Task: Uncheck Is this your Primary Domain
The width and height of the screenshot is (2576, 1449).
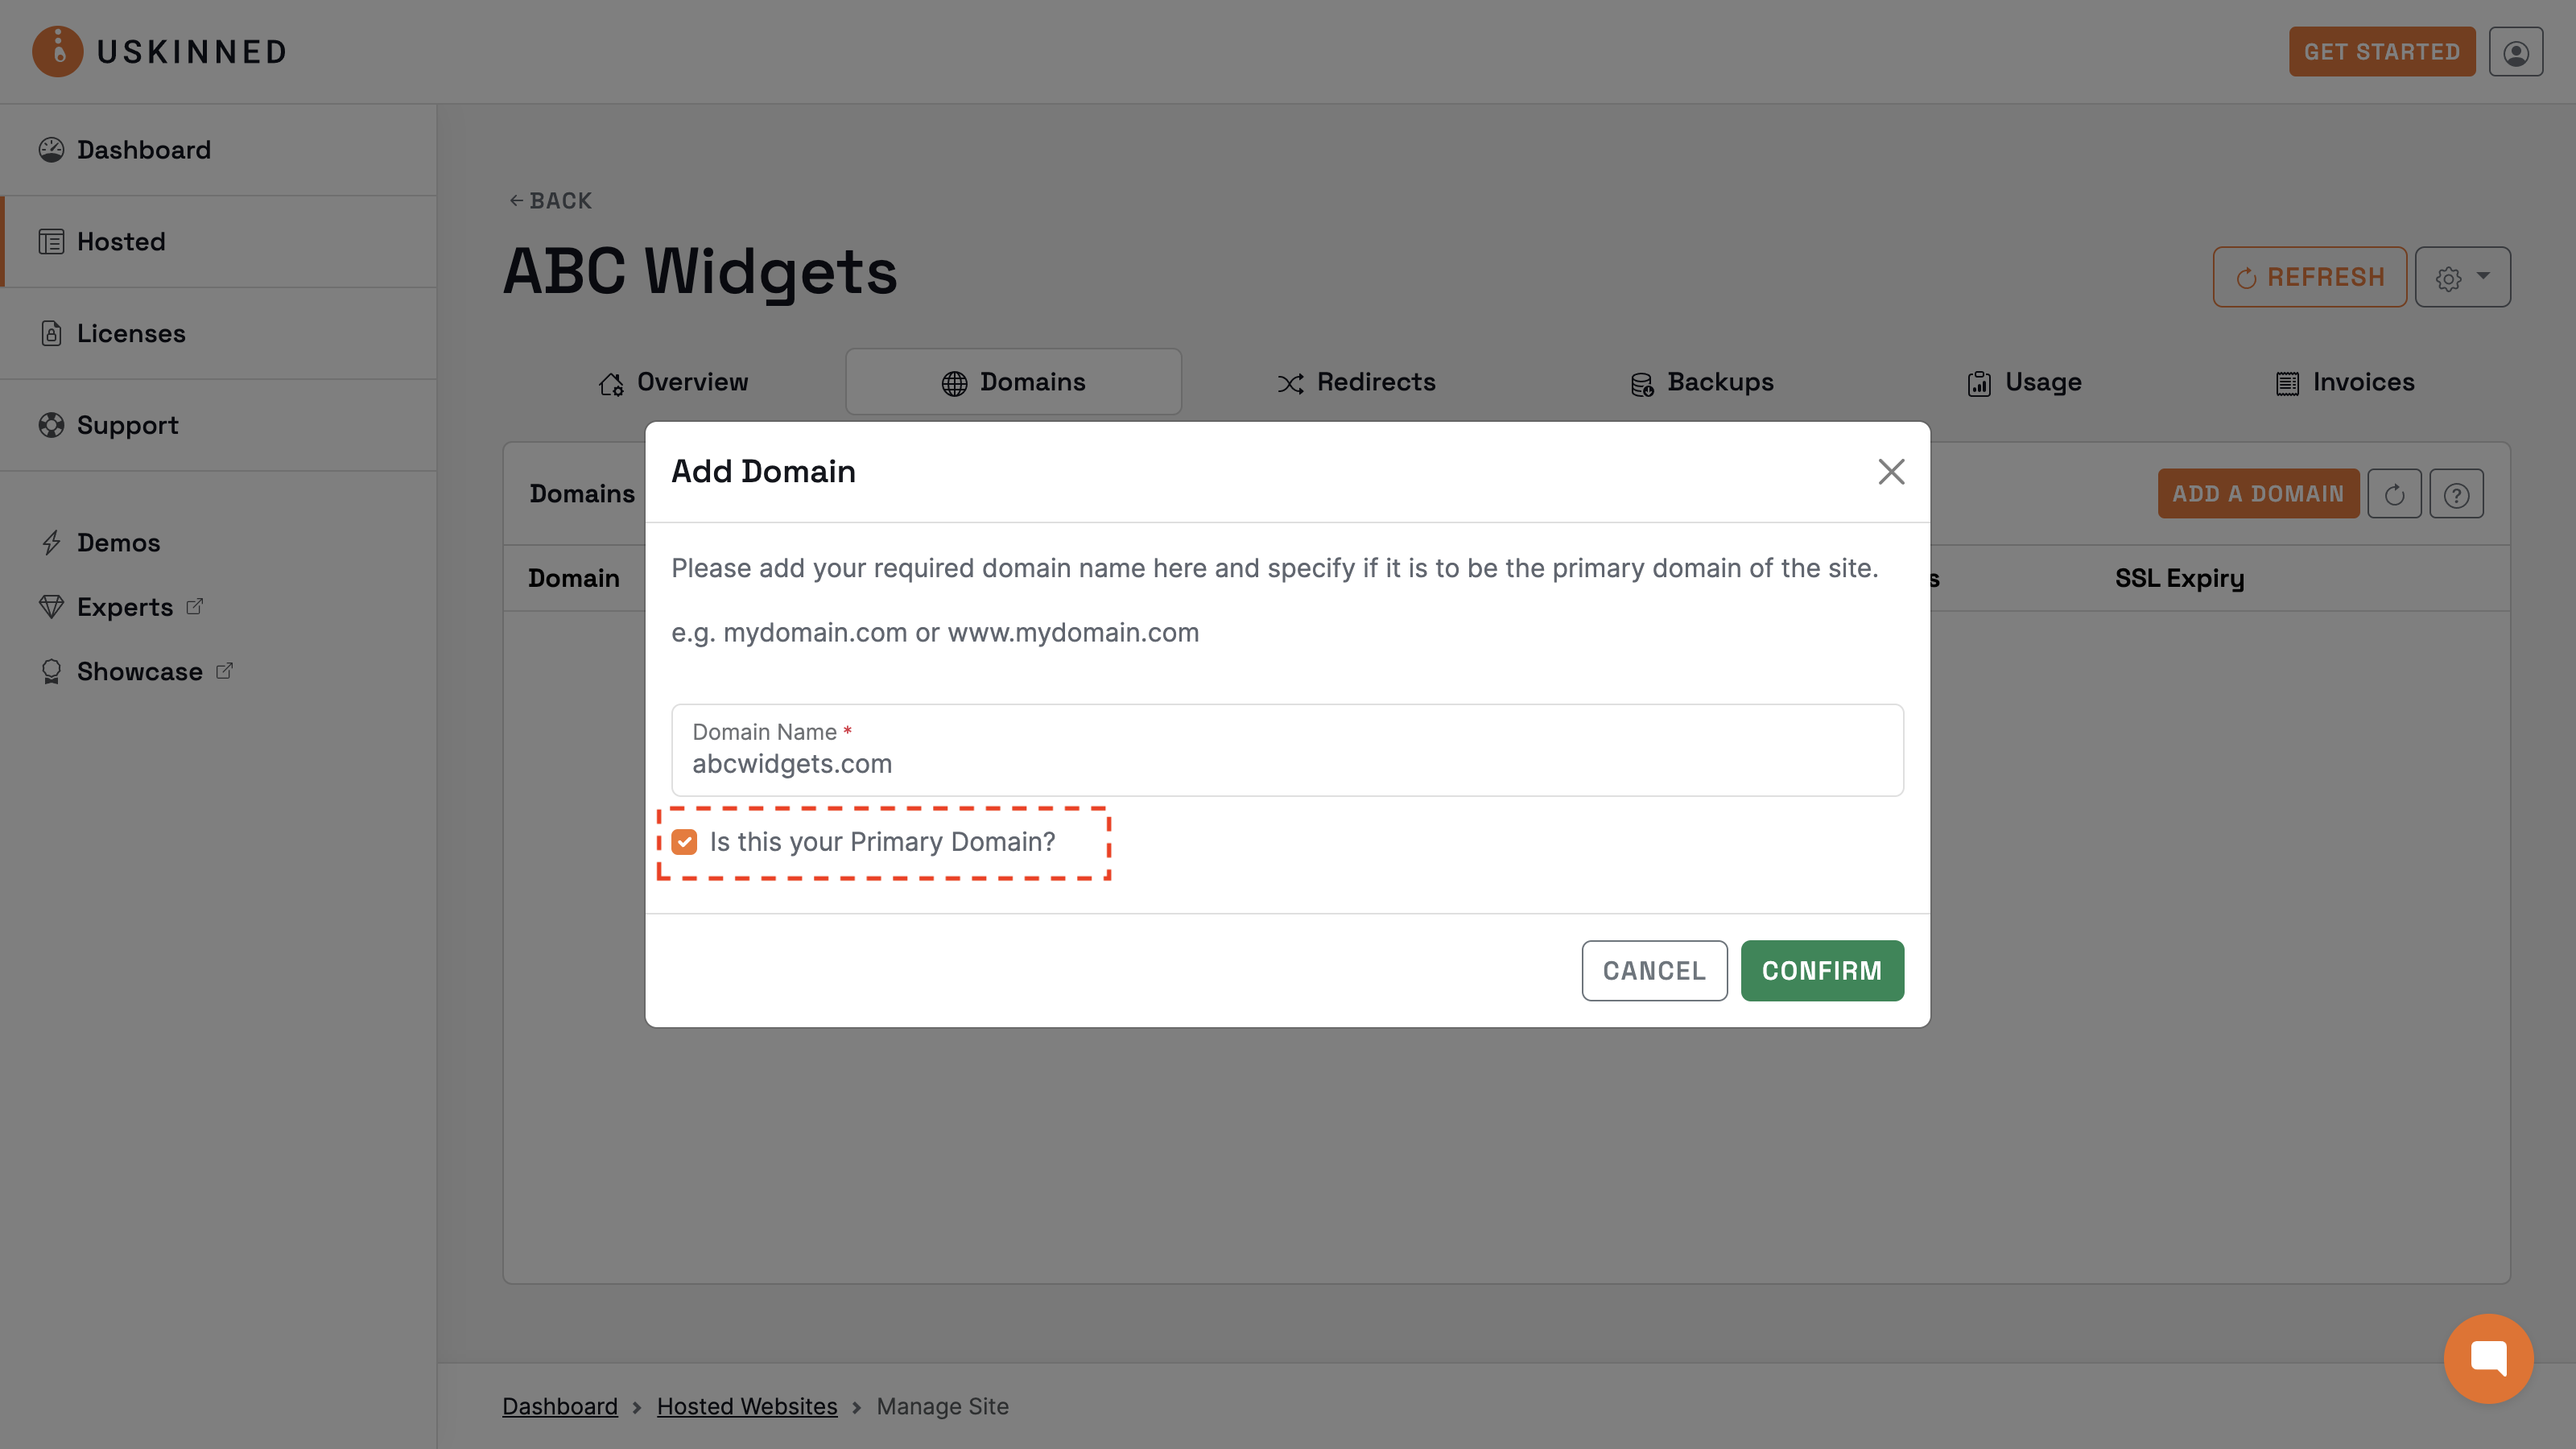Action: coord(684,841)
